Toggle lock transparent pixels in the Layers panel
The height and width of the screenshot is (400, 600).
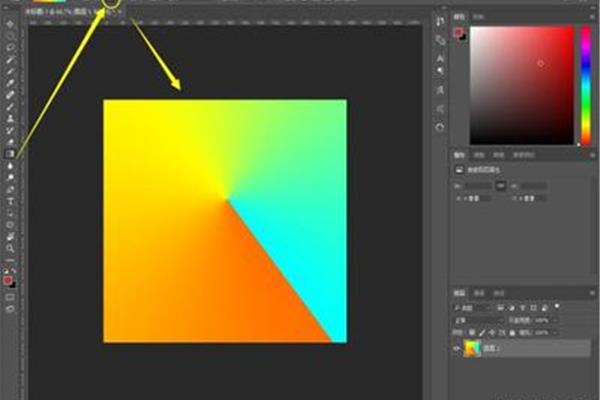coord(472,333)
